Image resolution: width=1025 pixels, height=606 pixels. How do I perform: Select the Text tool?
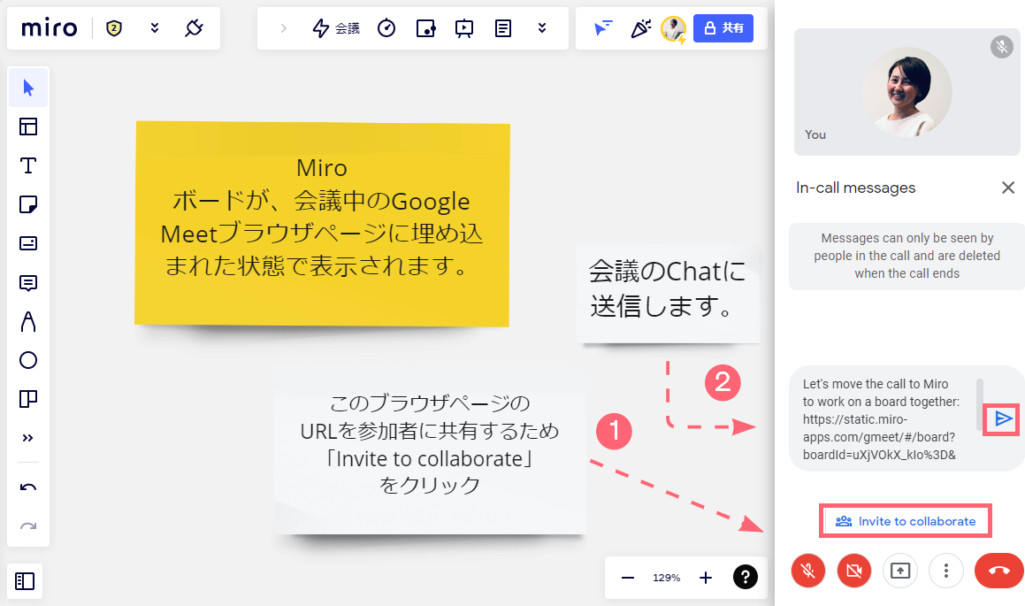28,165
